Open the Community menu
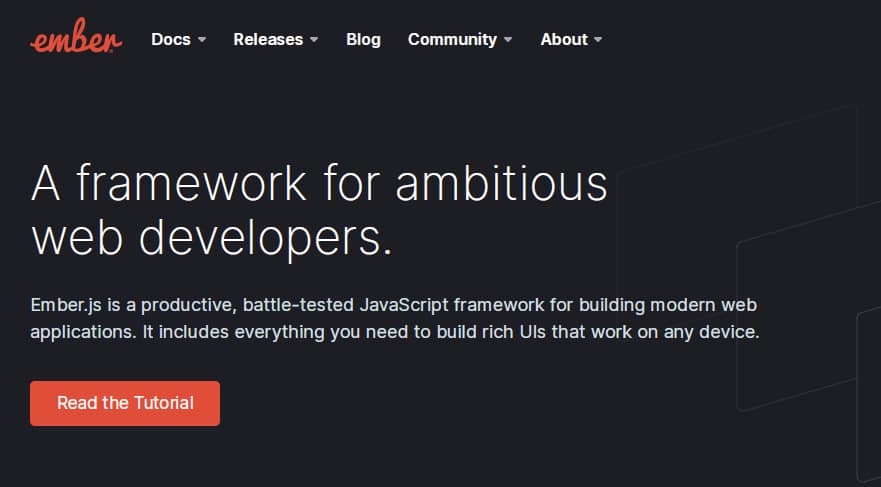This screenshot has height=487, width=881. (452, 40)
